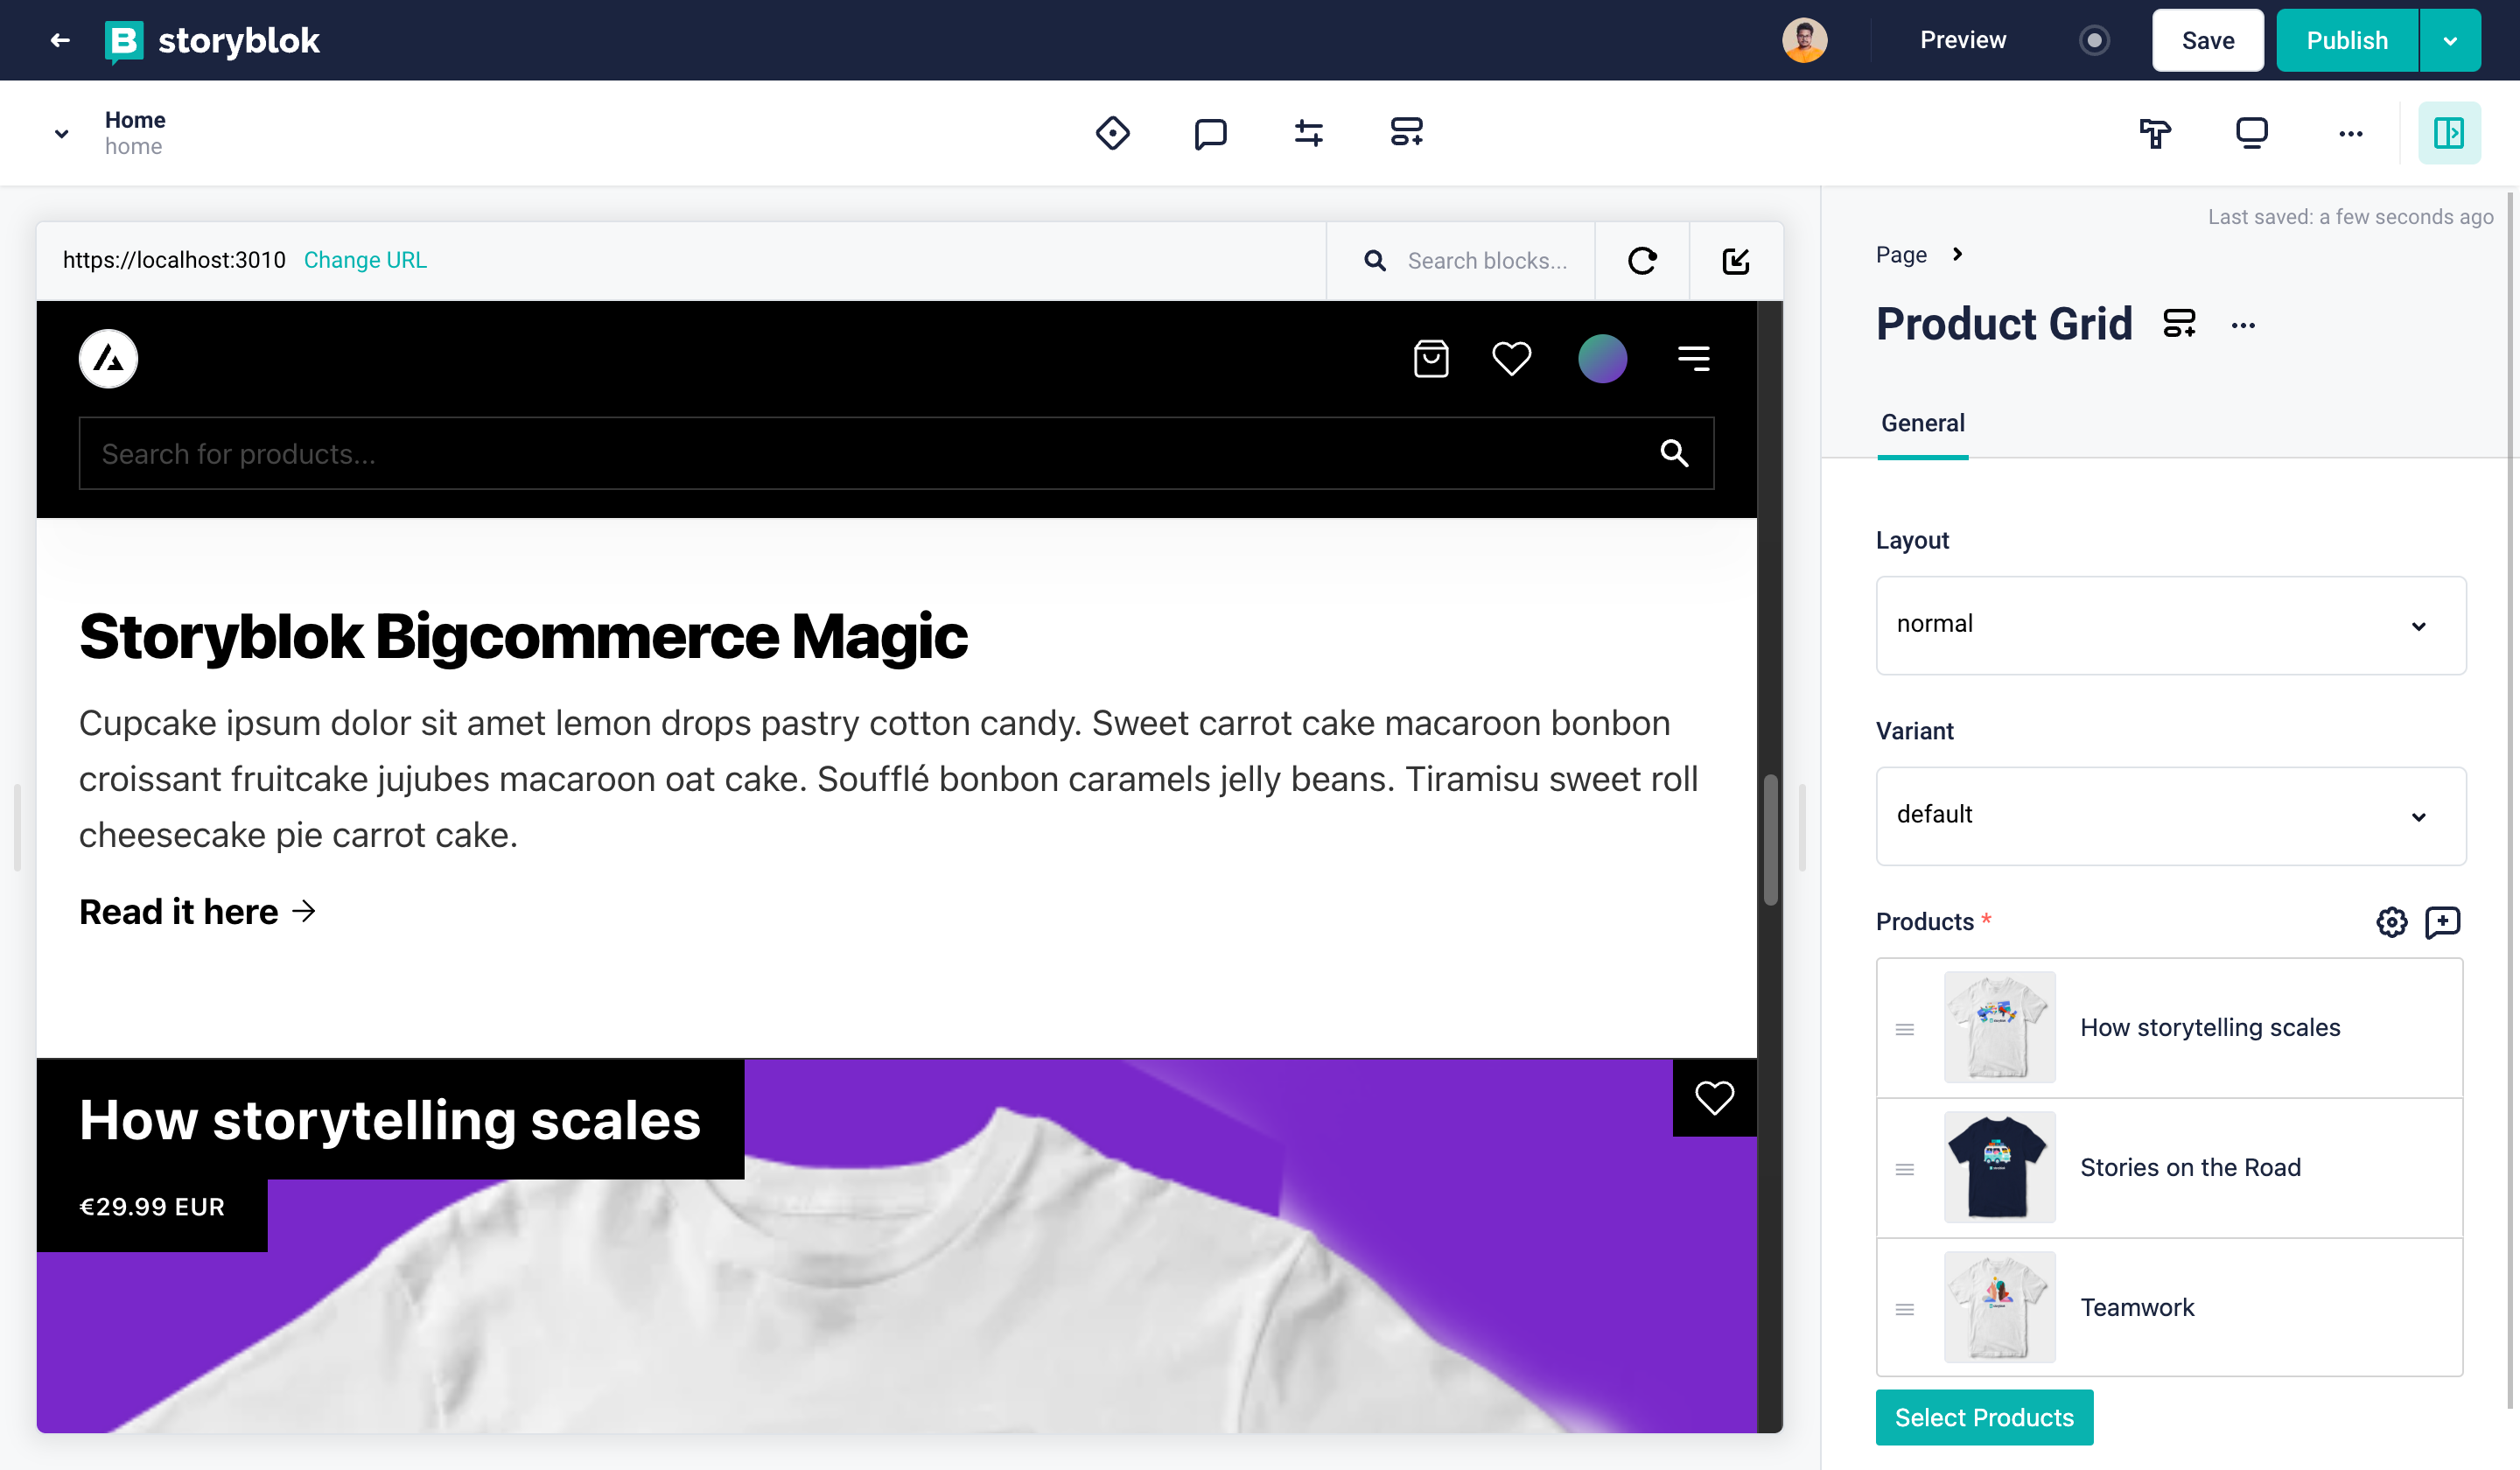Screen dimensions: 2520x1470
Task: Grab the drag handle for Stories on the Road
Action: (1904, 1169)
